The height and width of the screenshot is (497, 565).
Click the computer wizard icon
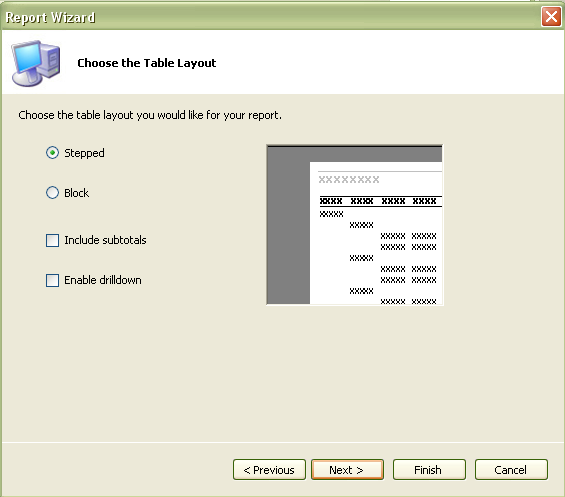click(35, 63)
